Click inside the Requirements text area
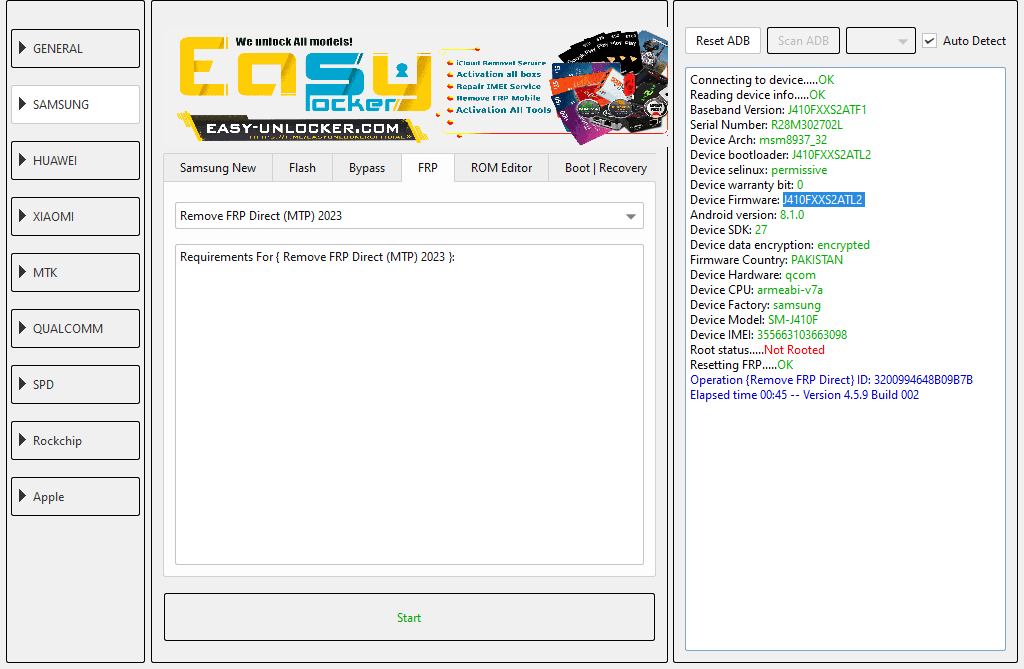This screenshot has height=669, width=1024. pyautogui.click(x=409, y=404)
